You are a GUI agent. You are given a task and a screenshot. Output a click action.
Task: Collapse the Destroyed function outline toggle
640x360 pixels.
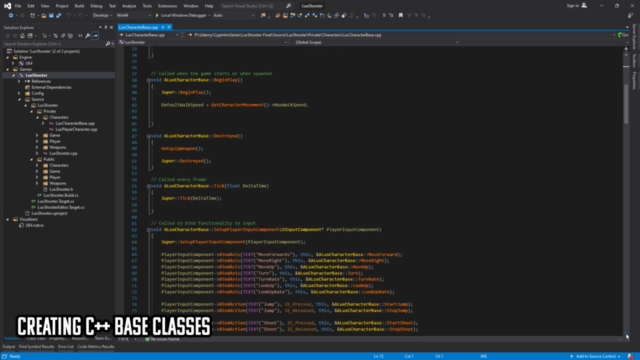(x=149, y=136)
